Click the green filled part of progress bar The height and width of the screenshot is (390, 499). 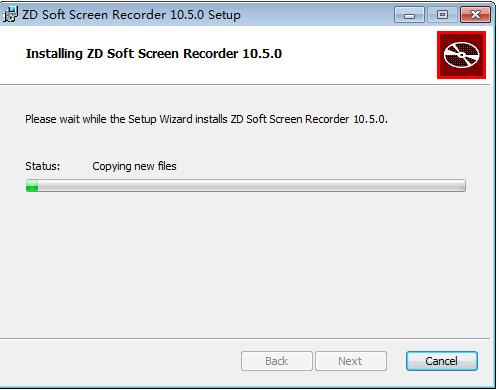coord(32,185)
